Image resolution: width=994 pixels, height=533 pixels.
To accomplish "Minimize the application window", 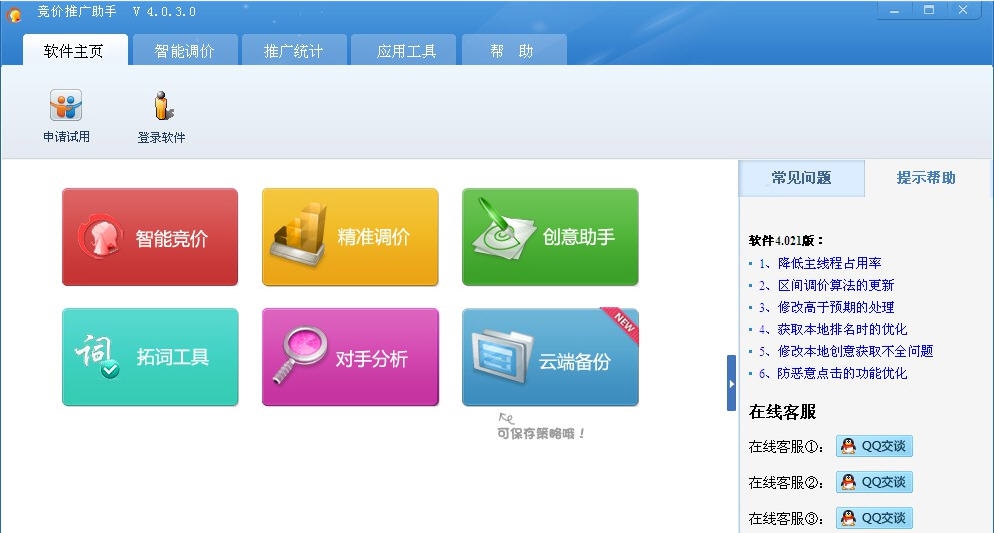I will coord(894,11).
